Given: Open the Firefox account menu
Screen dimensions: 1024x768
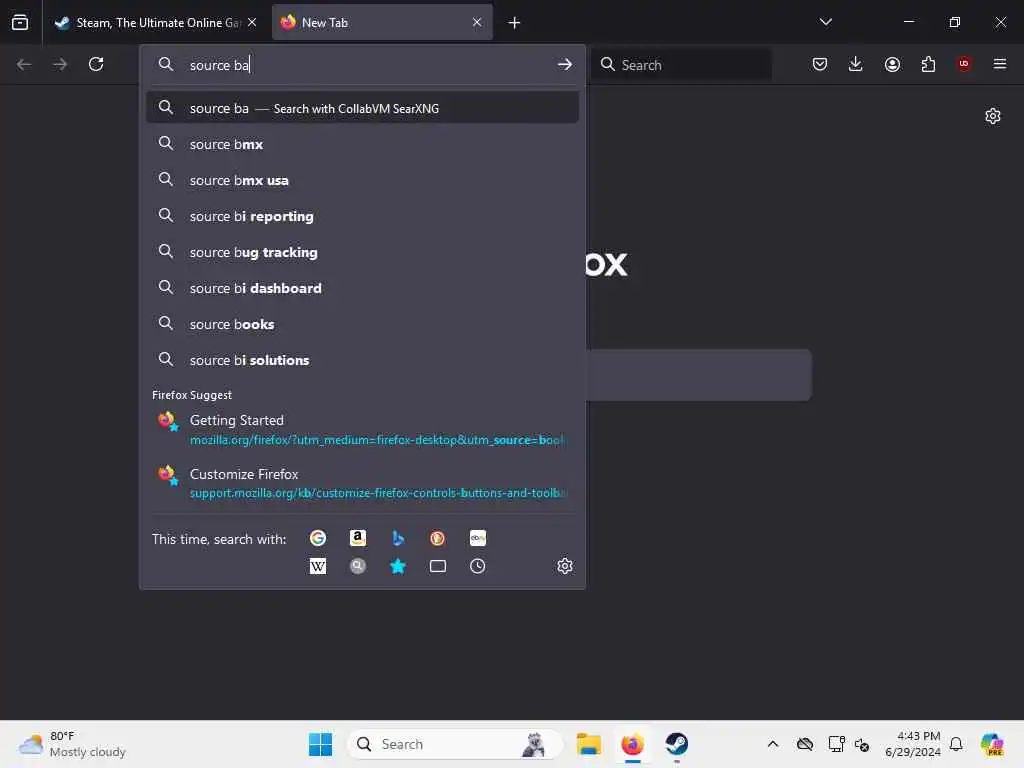Looking at the screenshot, I should [x=892, y=64].
